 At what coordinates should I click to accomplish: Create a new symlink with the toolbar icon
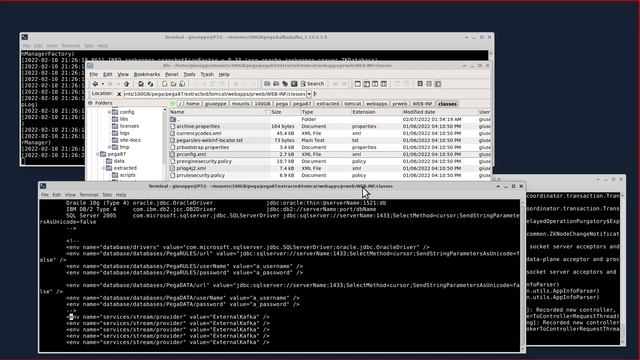pos(182,84)
